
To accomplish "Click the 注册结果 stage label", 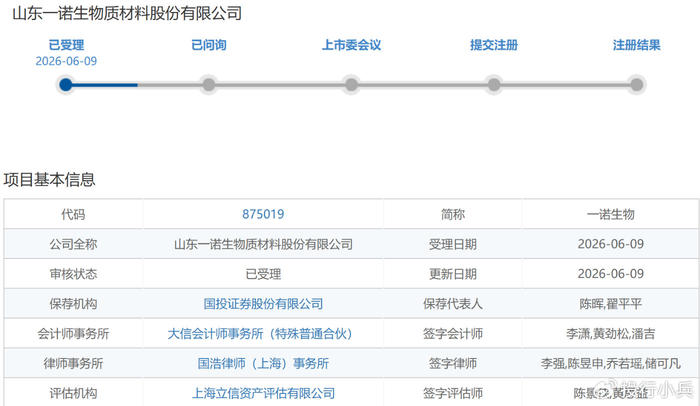I will click(x=637, y=45).
